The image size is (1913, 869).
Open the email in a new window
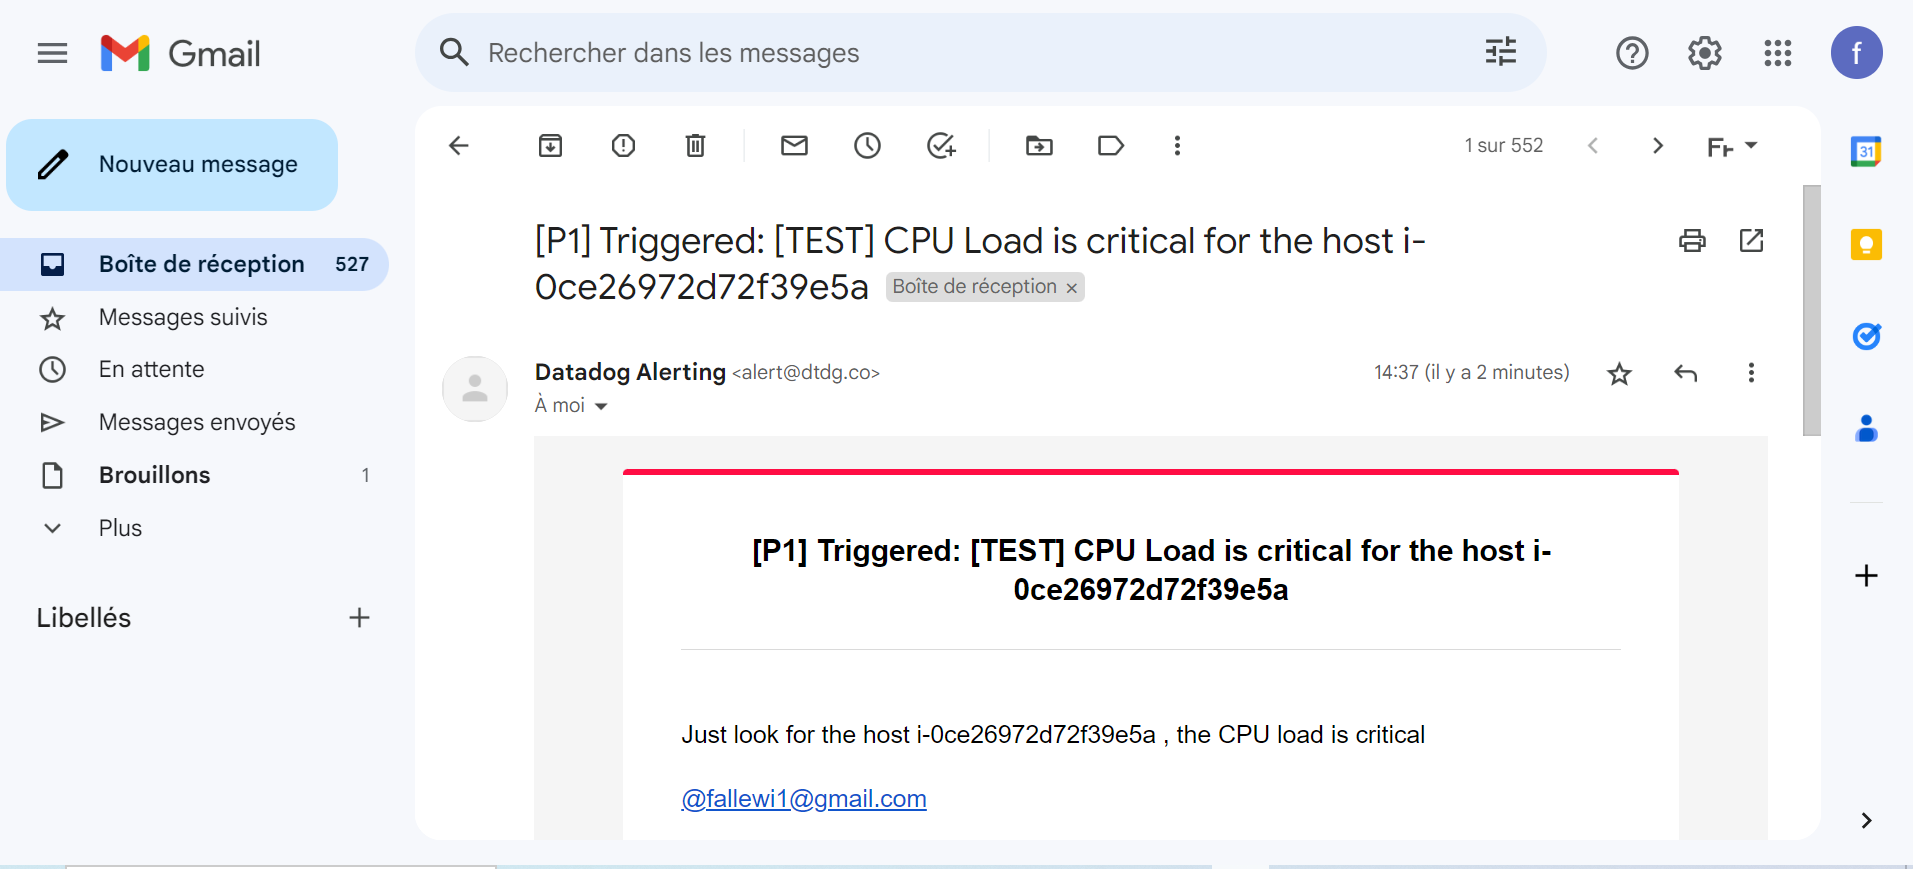(x=1751, y=240)
